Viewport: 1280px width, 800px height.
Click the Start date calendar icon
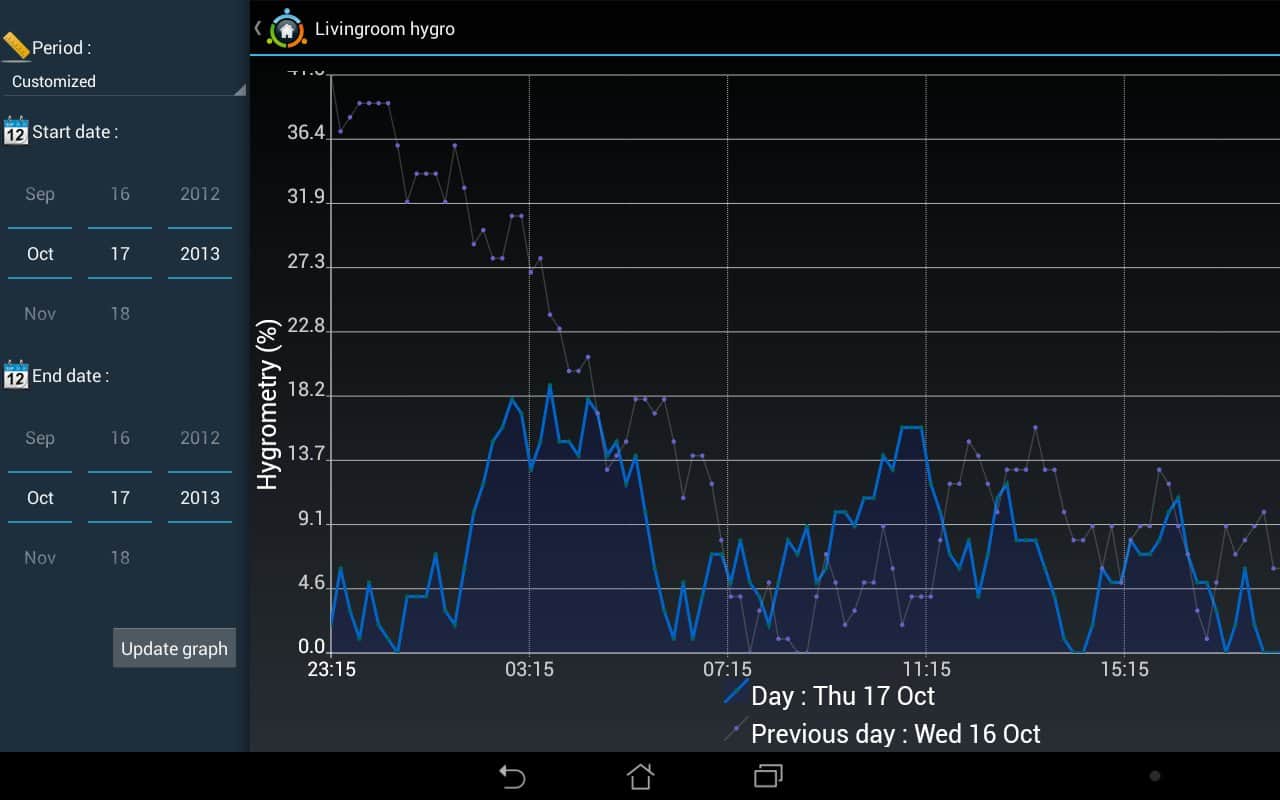click(x=16, y=131)
